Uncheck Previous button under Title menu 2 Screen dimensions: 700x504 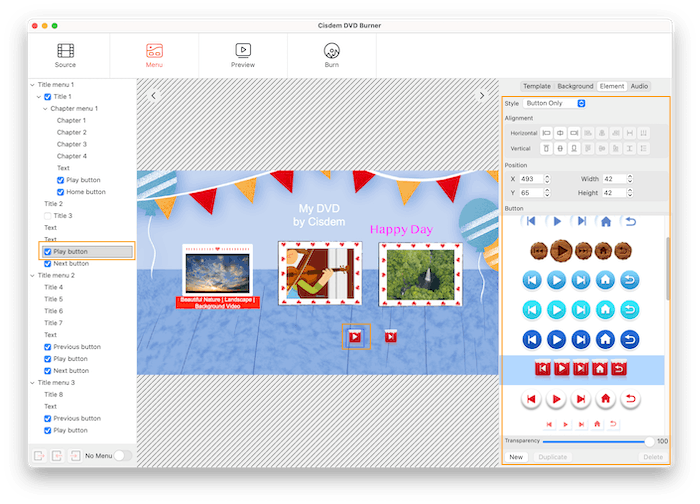click(47, 347)
